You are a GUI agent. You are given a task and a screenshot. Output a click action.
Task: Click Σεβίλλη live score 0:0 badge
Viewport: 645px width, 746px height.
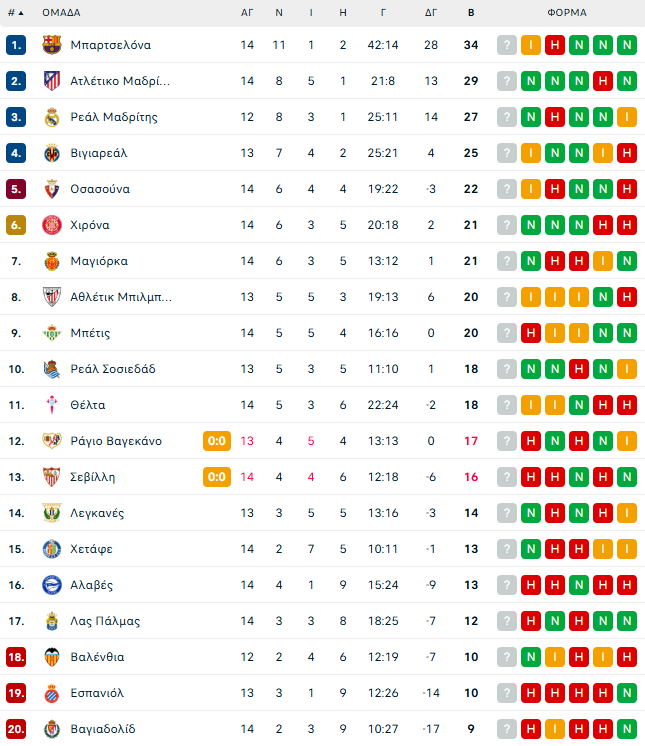click(216, 477)
